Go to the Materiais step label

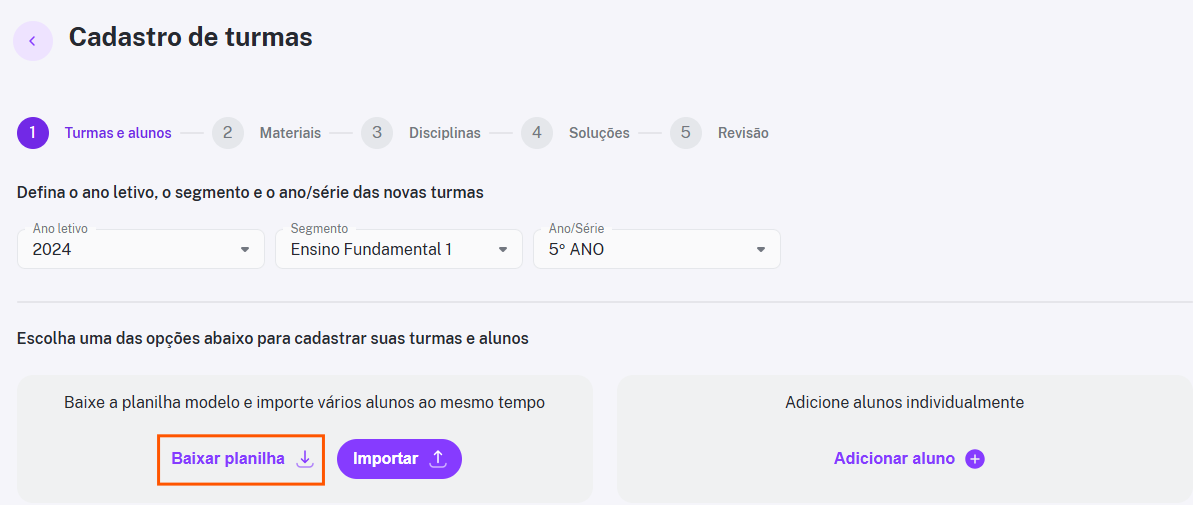290,133
